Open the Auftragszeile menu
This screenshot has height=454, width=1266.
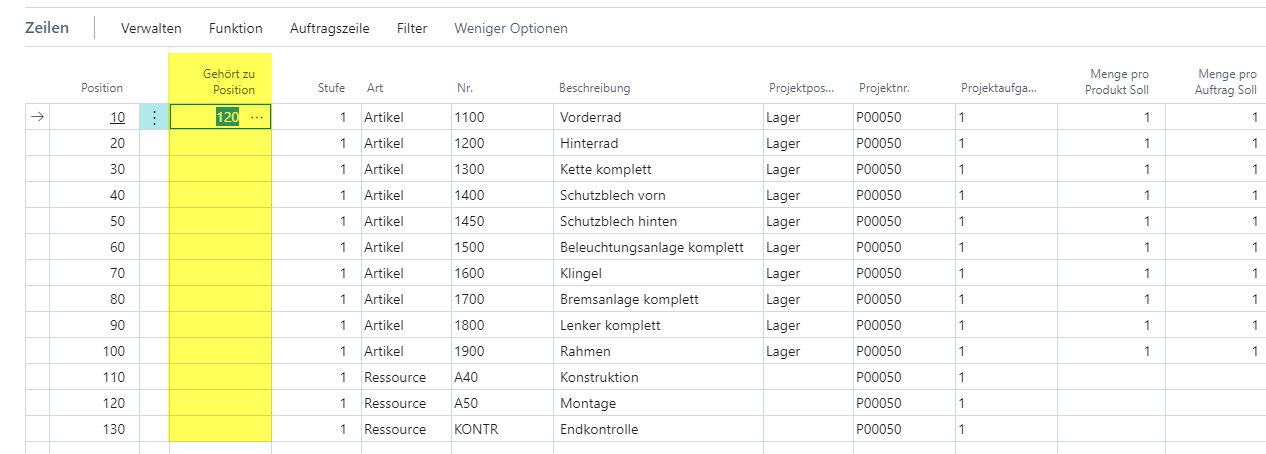tap(330, 28)
